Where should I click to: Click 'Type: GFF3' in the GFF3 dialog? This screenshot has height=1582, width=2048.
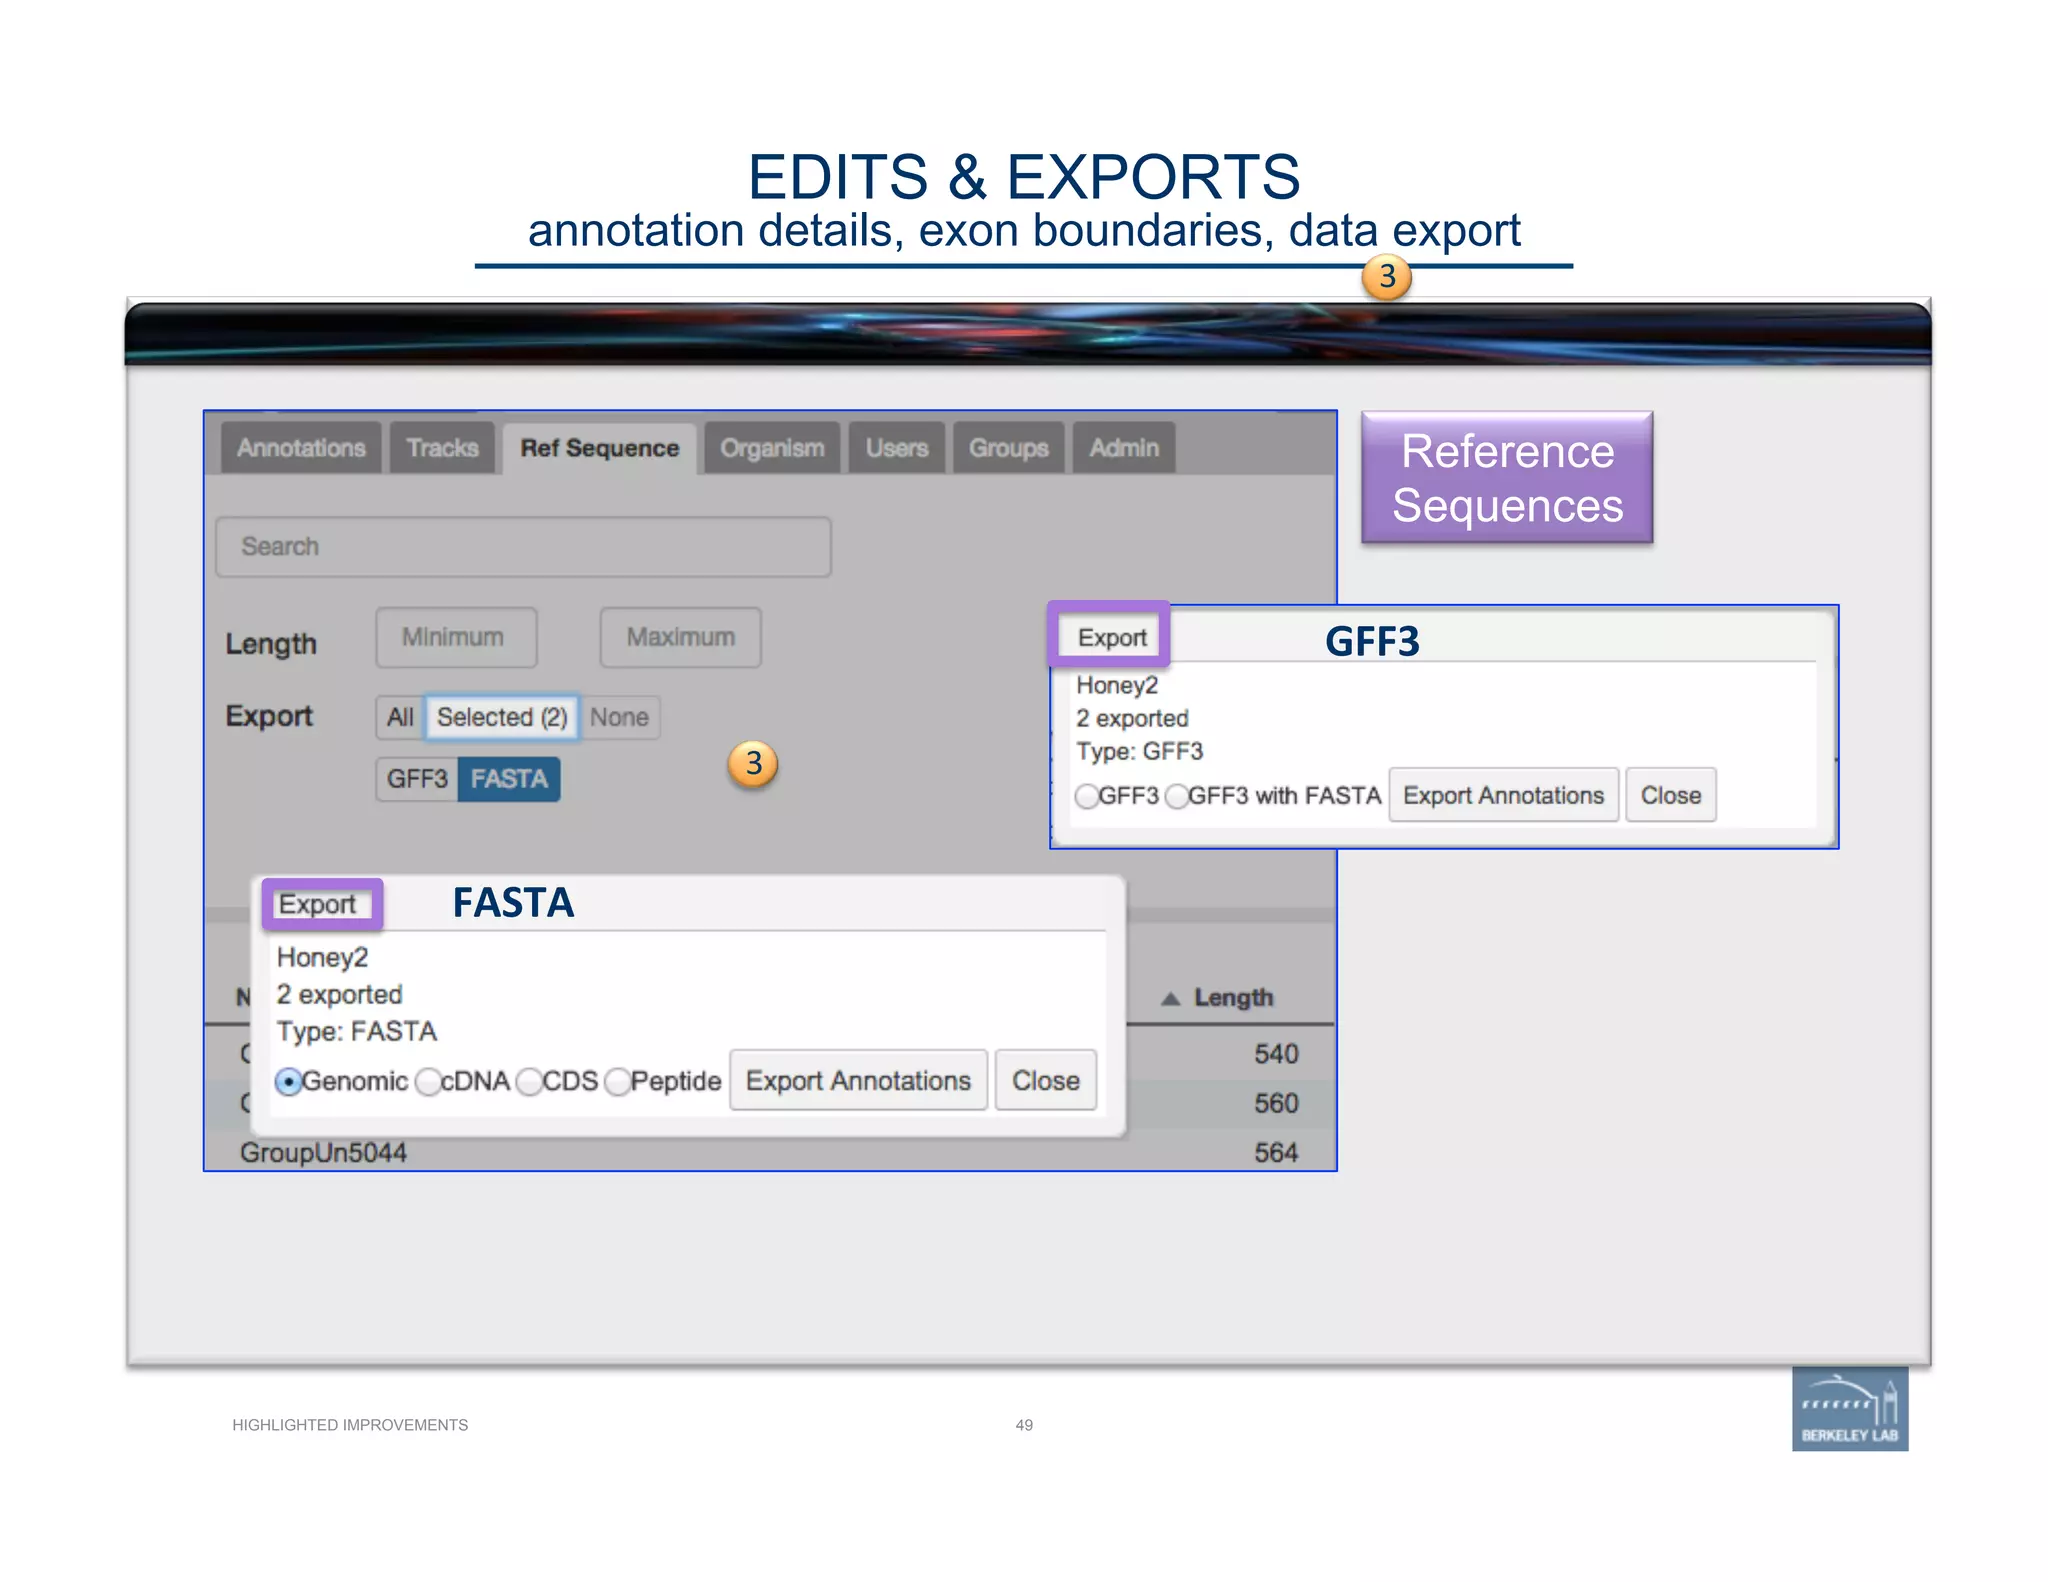[x=1139, y=752]
